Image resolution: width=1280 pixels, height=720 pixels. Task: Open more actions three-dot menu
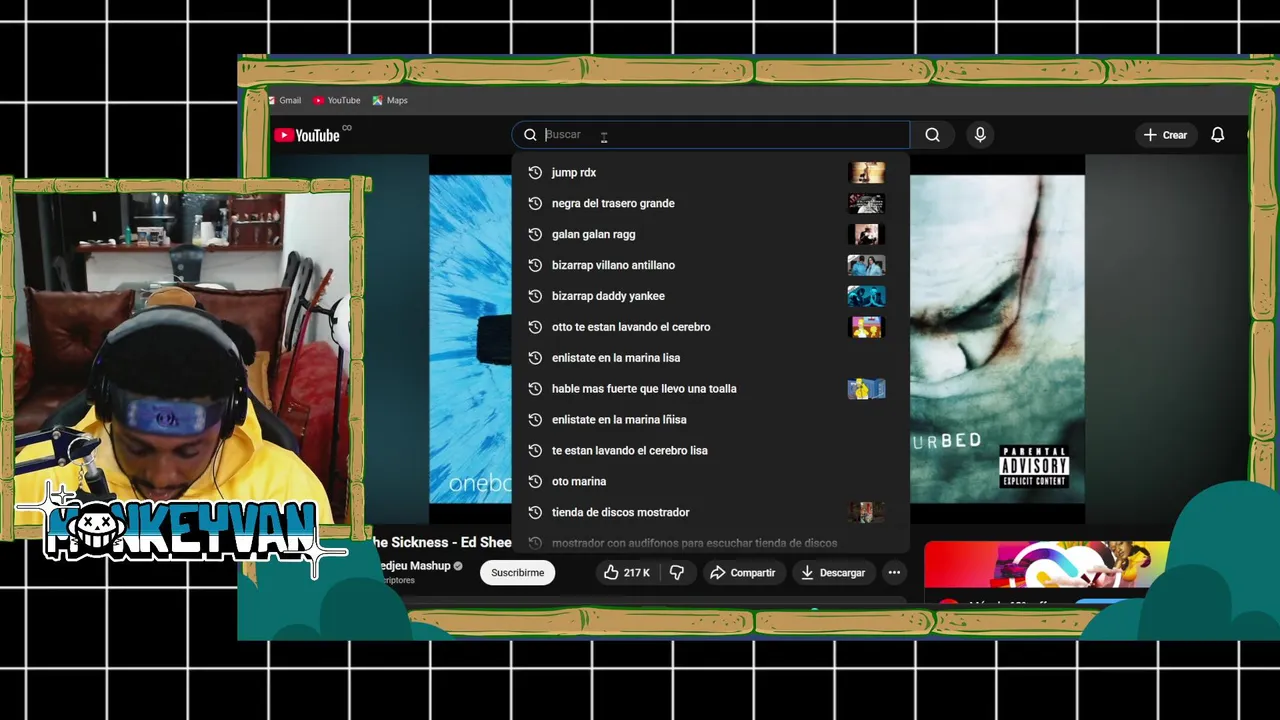[x=894, y=573]
